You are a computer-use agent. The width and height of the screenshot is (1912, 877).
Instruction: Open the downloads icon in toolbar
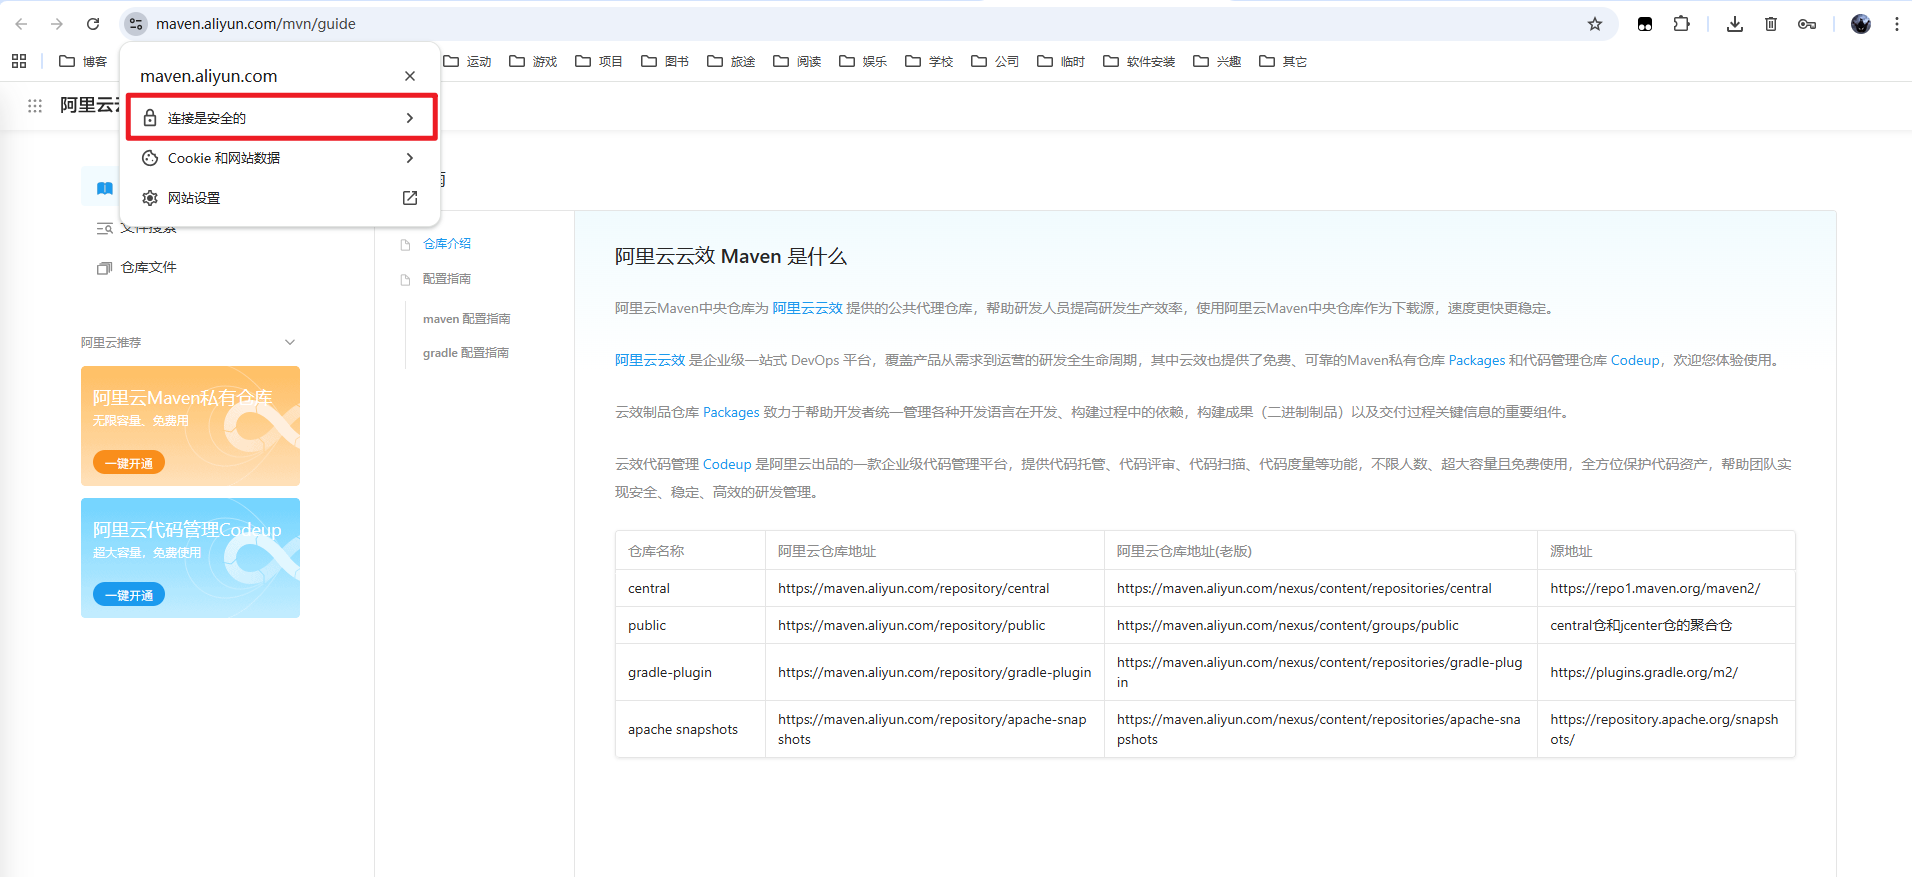1735,24
